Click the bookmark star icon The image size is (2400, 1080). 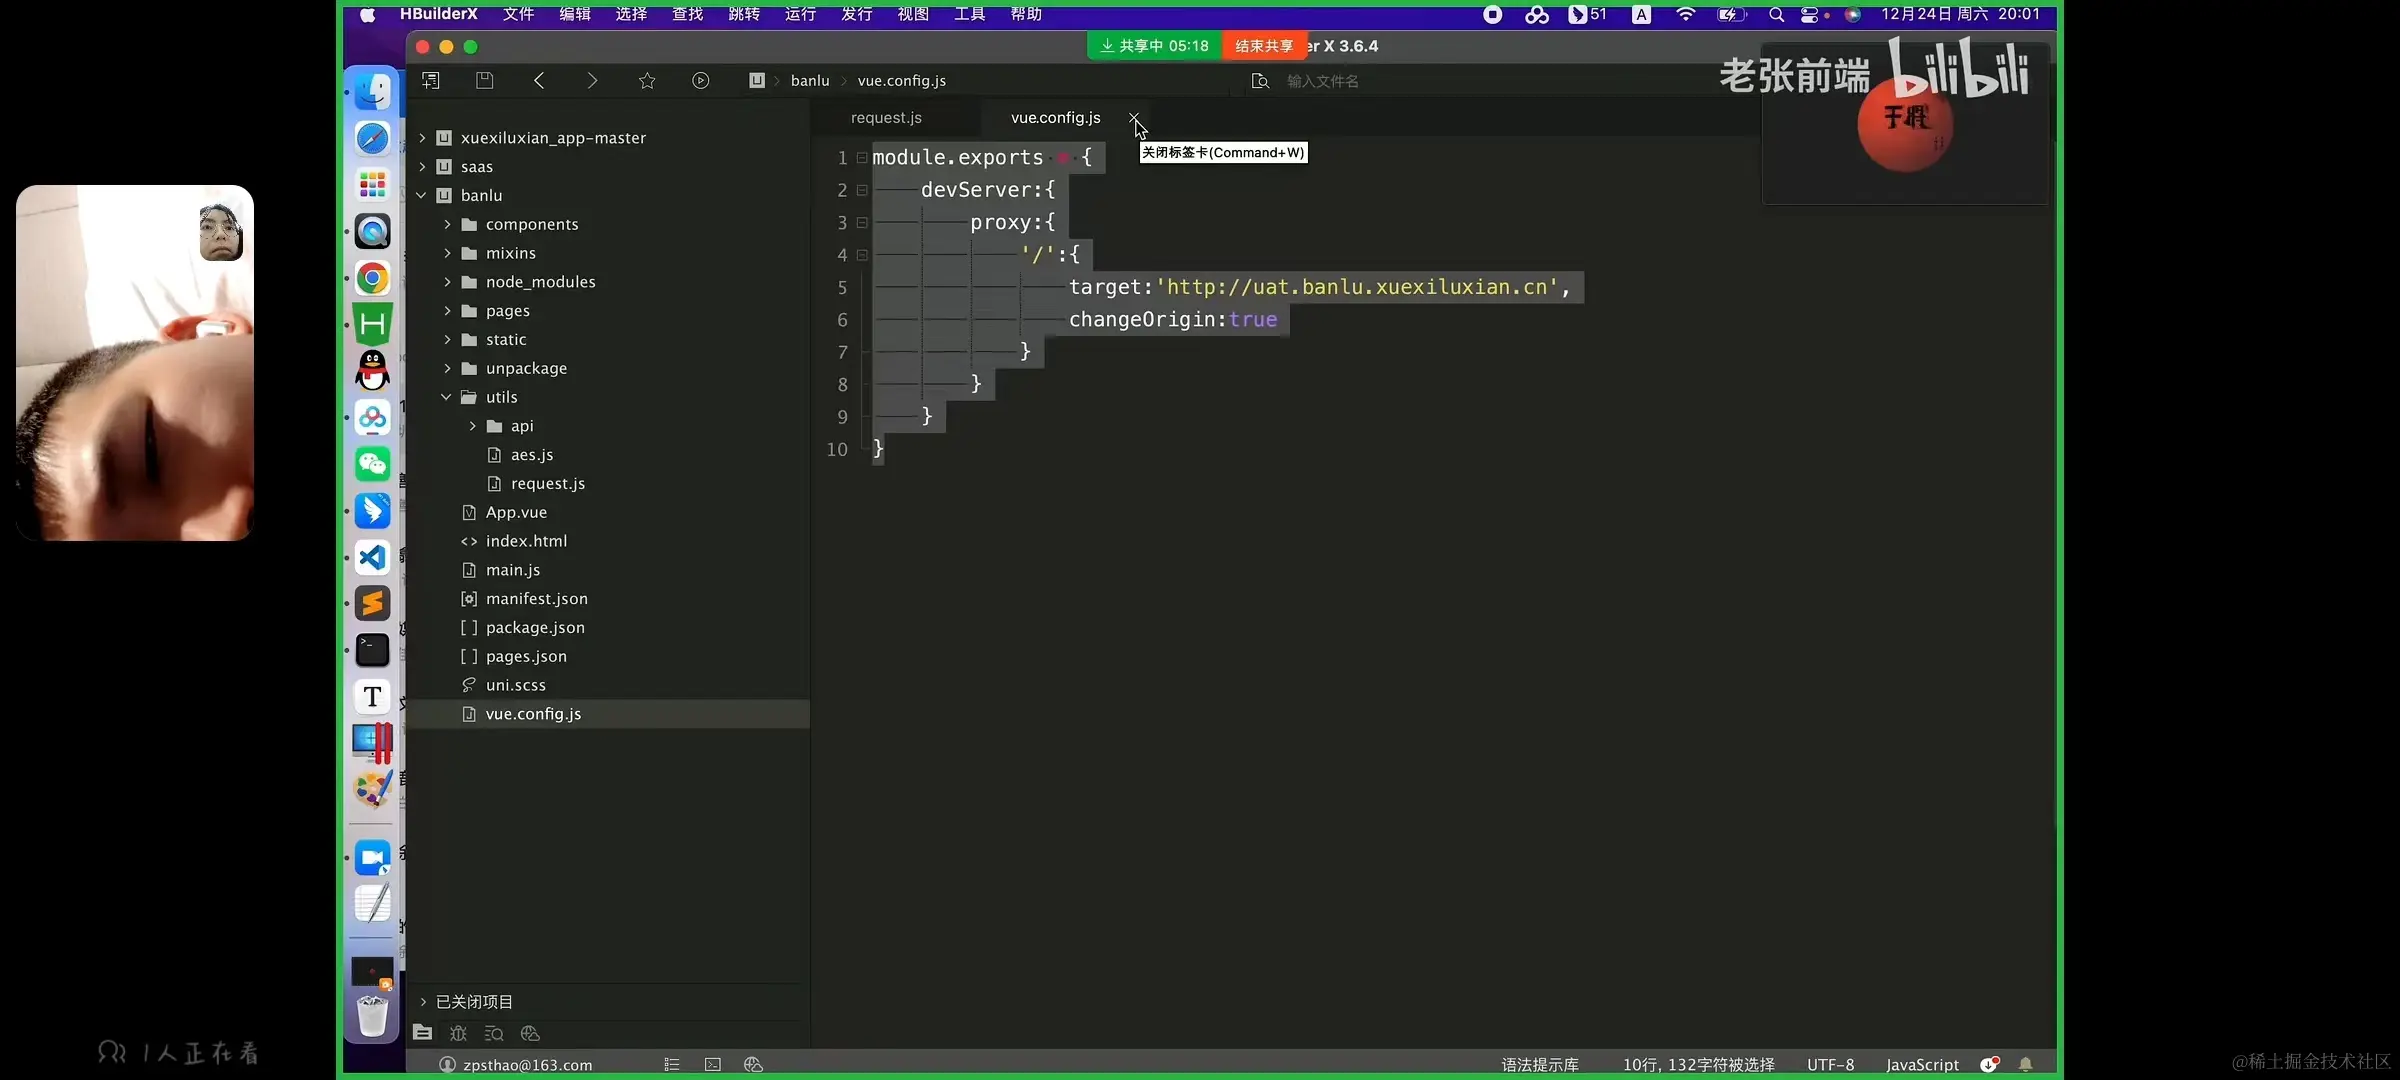(x=647, y=81)
